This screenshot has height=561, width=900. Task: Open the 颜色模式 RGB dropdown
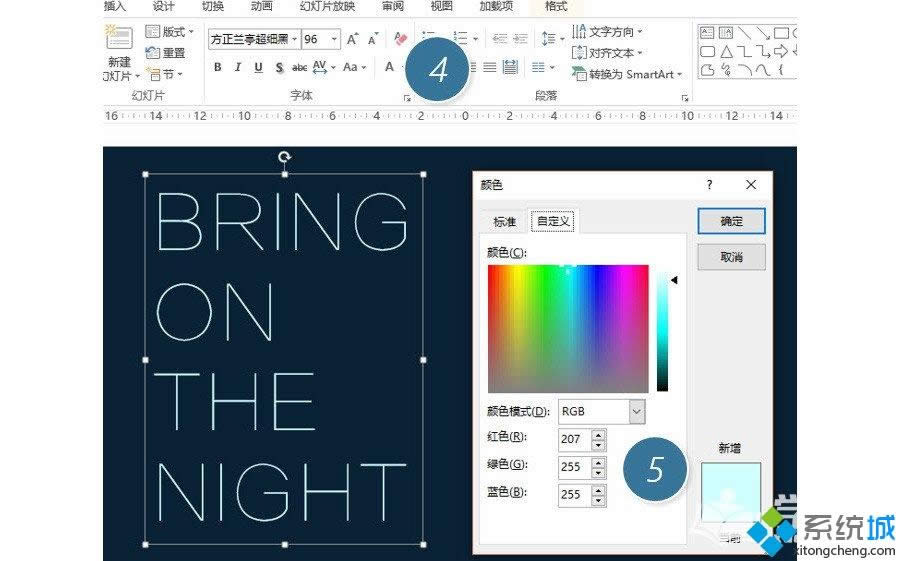click(602, 412)
